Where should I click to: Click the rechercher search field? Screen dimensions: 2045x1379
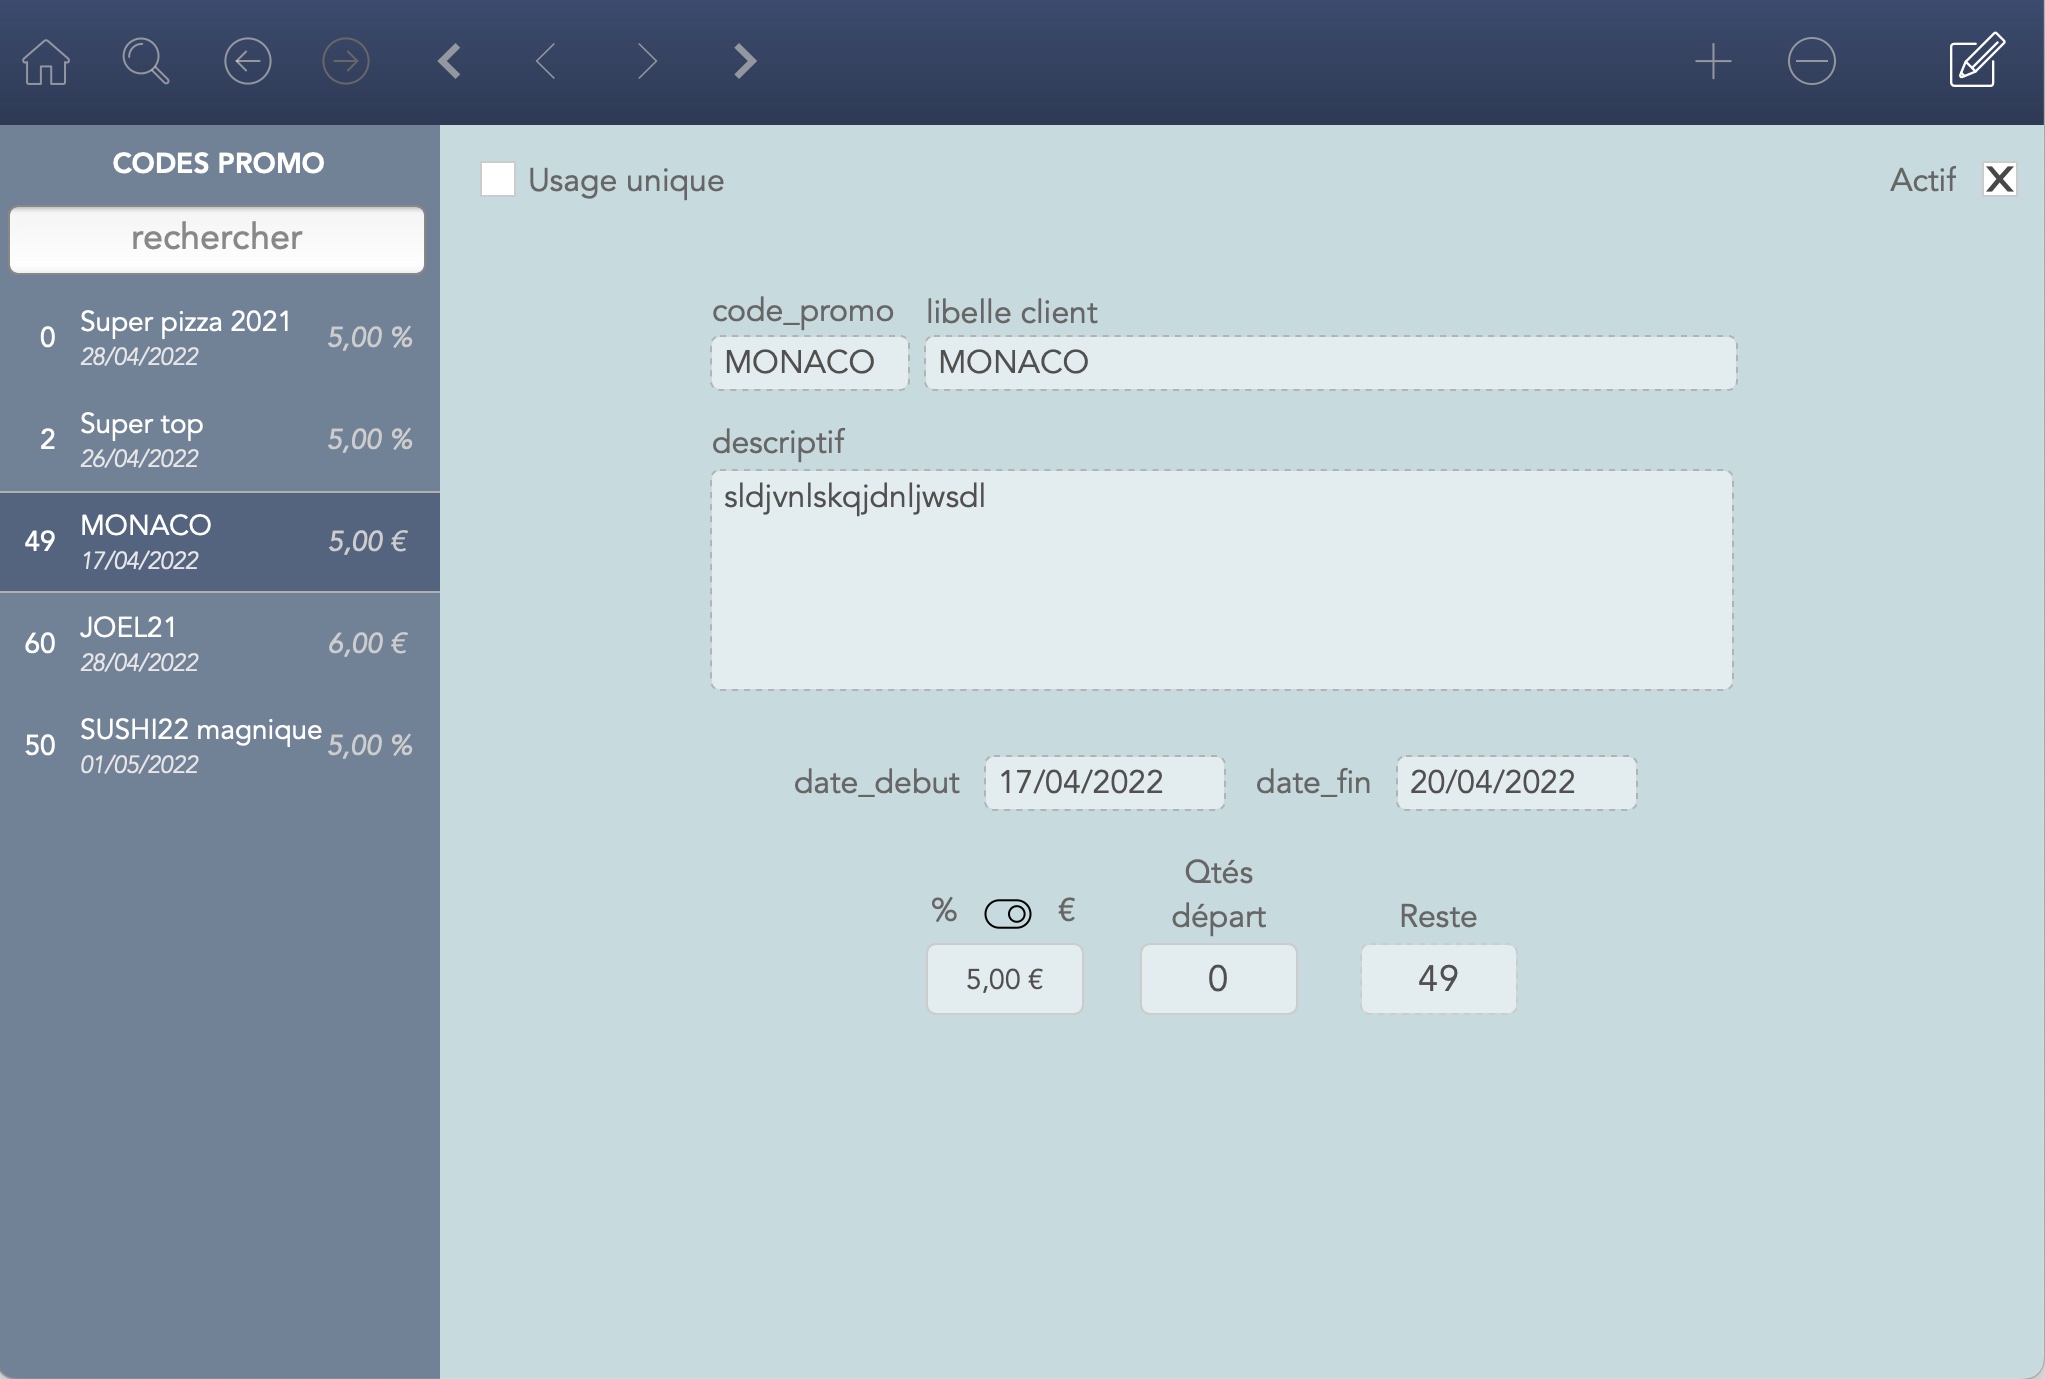tap(217, 239)
